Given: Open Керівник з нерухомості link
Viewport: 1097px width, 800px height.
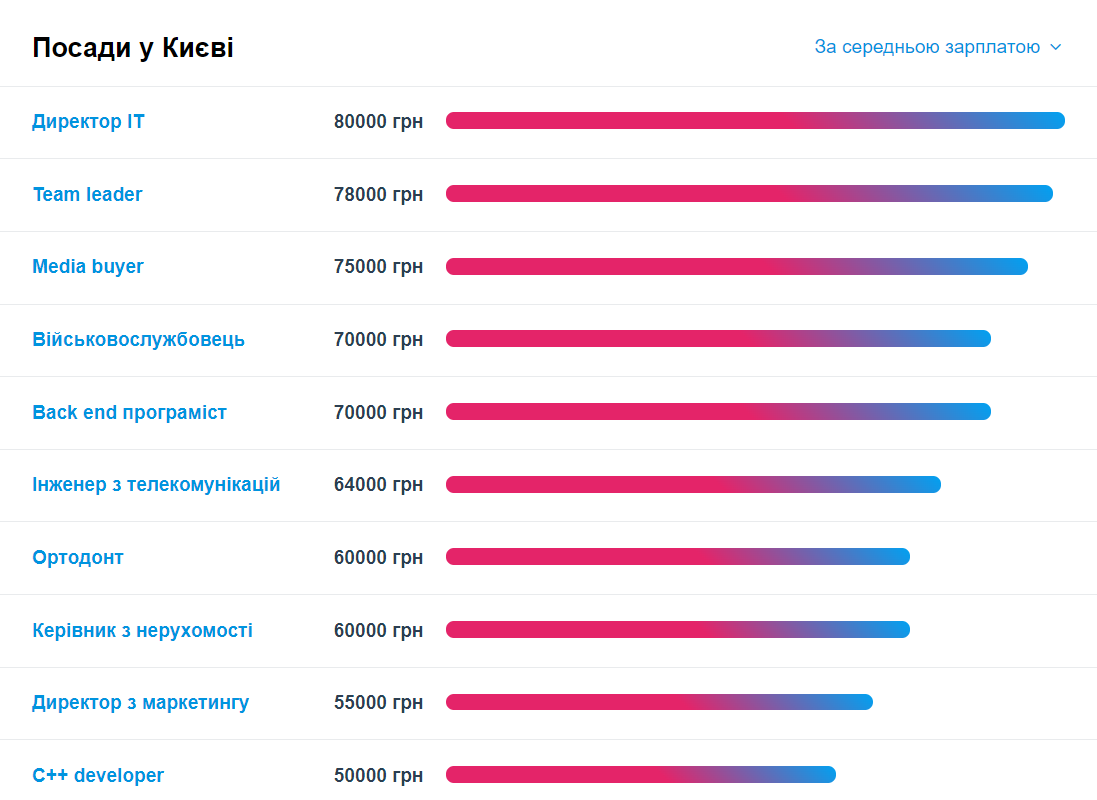Looking at the screenshot, I should point(142,630).
